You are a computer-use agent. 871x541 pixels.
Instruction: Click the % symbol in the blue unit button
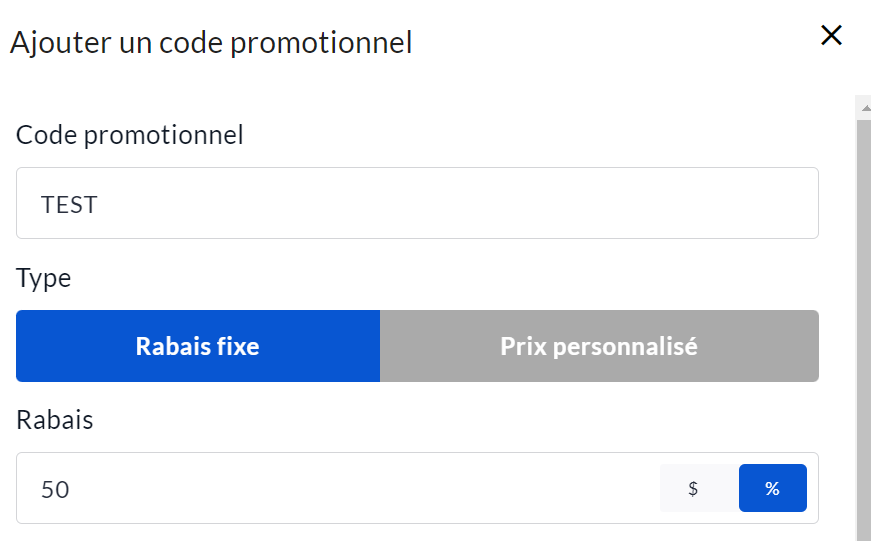pyautogui.click(x=772, y=488)
